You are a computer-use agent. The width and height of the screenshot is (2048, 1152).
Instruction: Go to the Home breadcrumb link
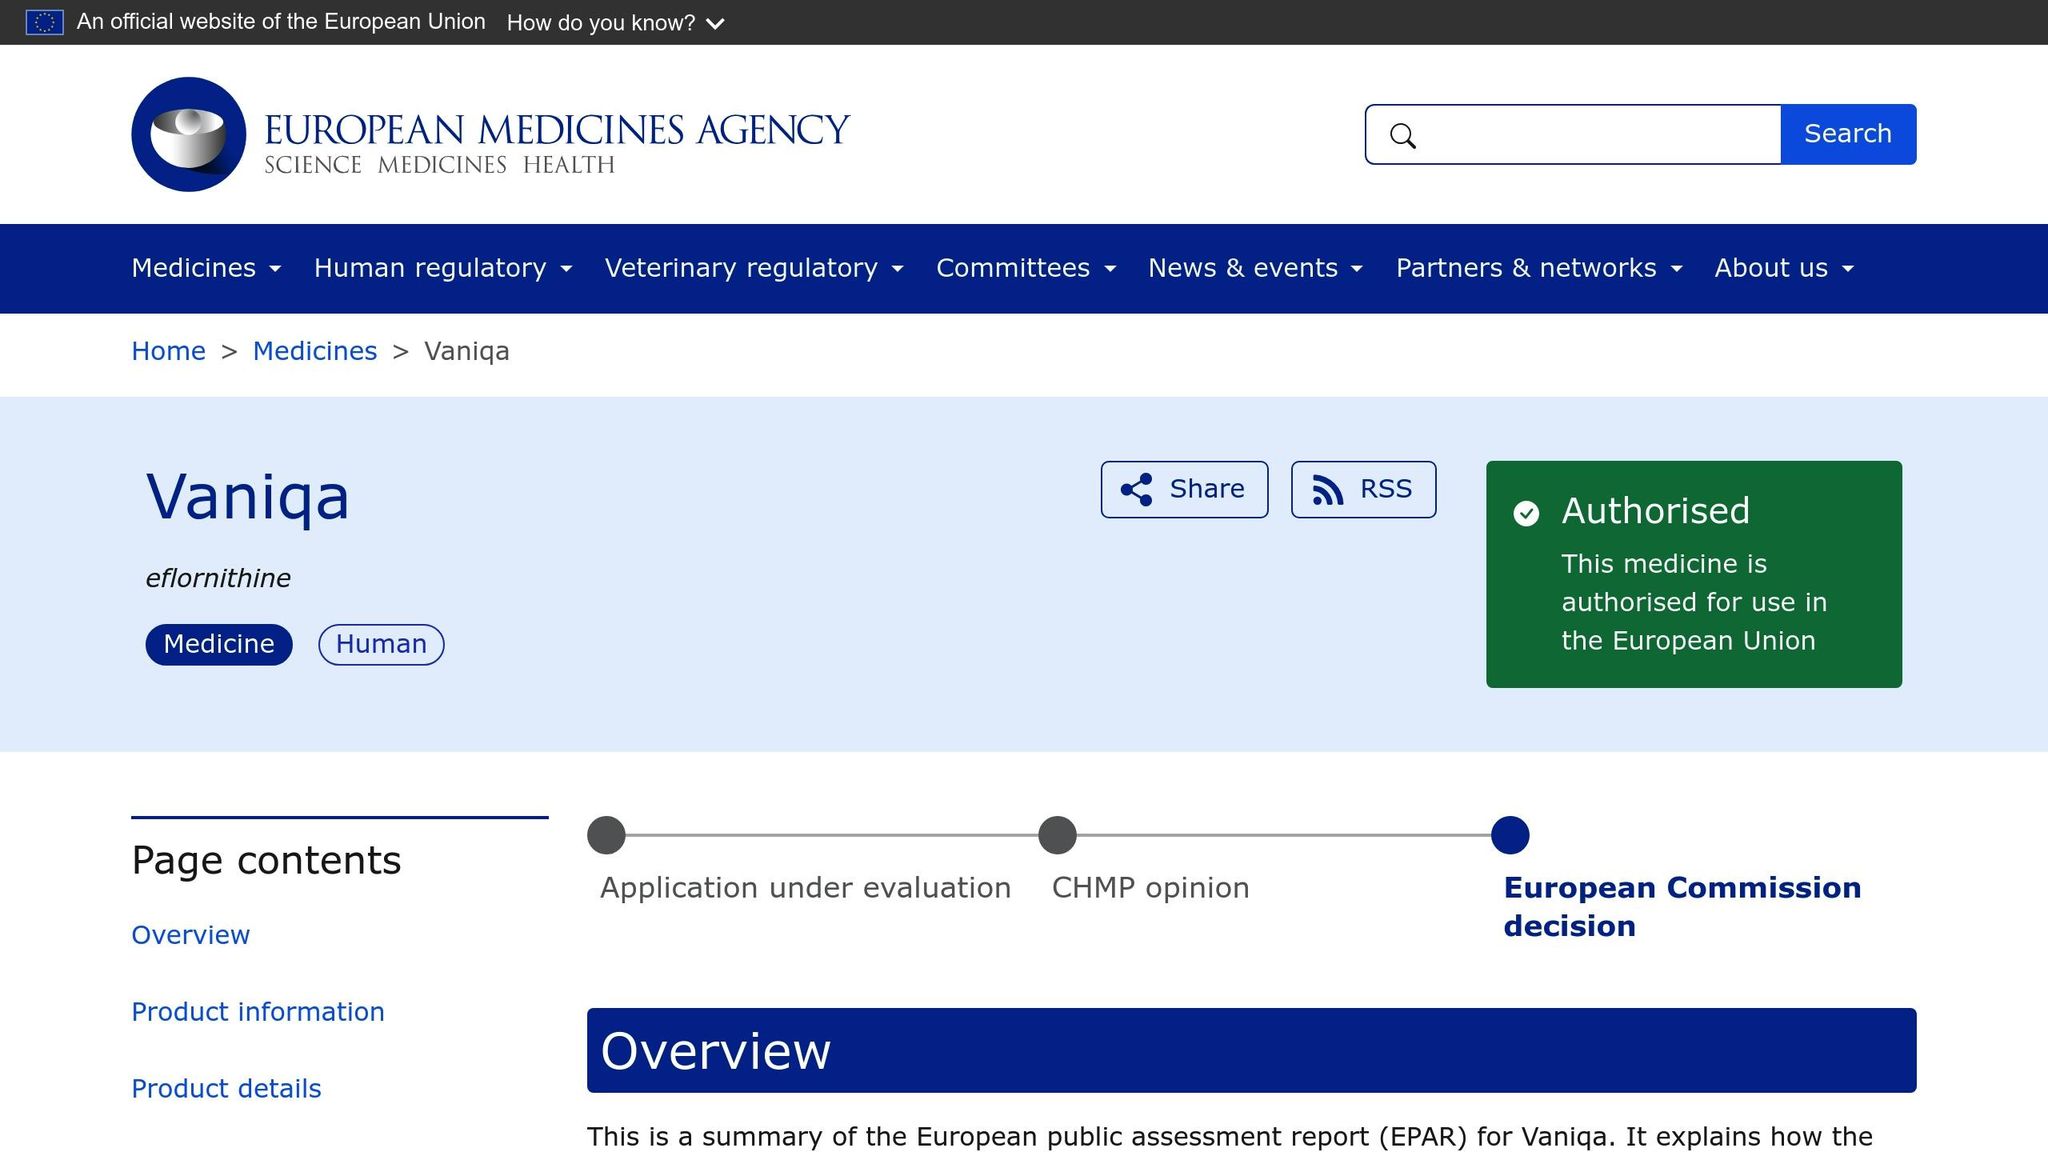pyautogui.click(x=168, y=351)
